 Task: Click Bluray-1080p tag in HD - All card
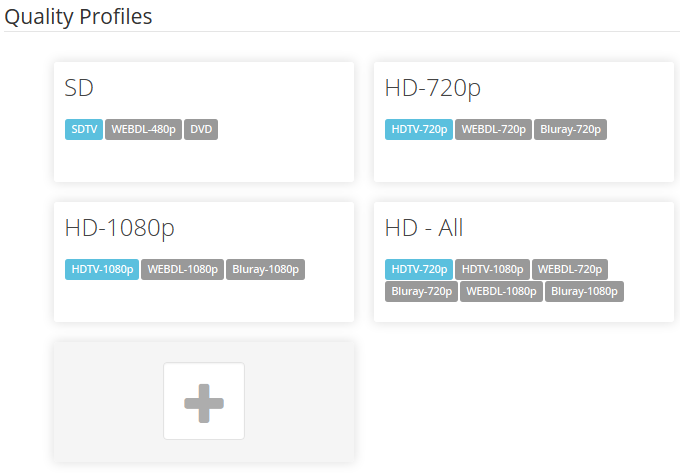[584, 291]
